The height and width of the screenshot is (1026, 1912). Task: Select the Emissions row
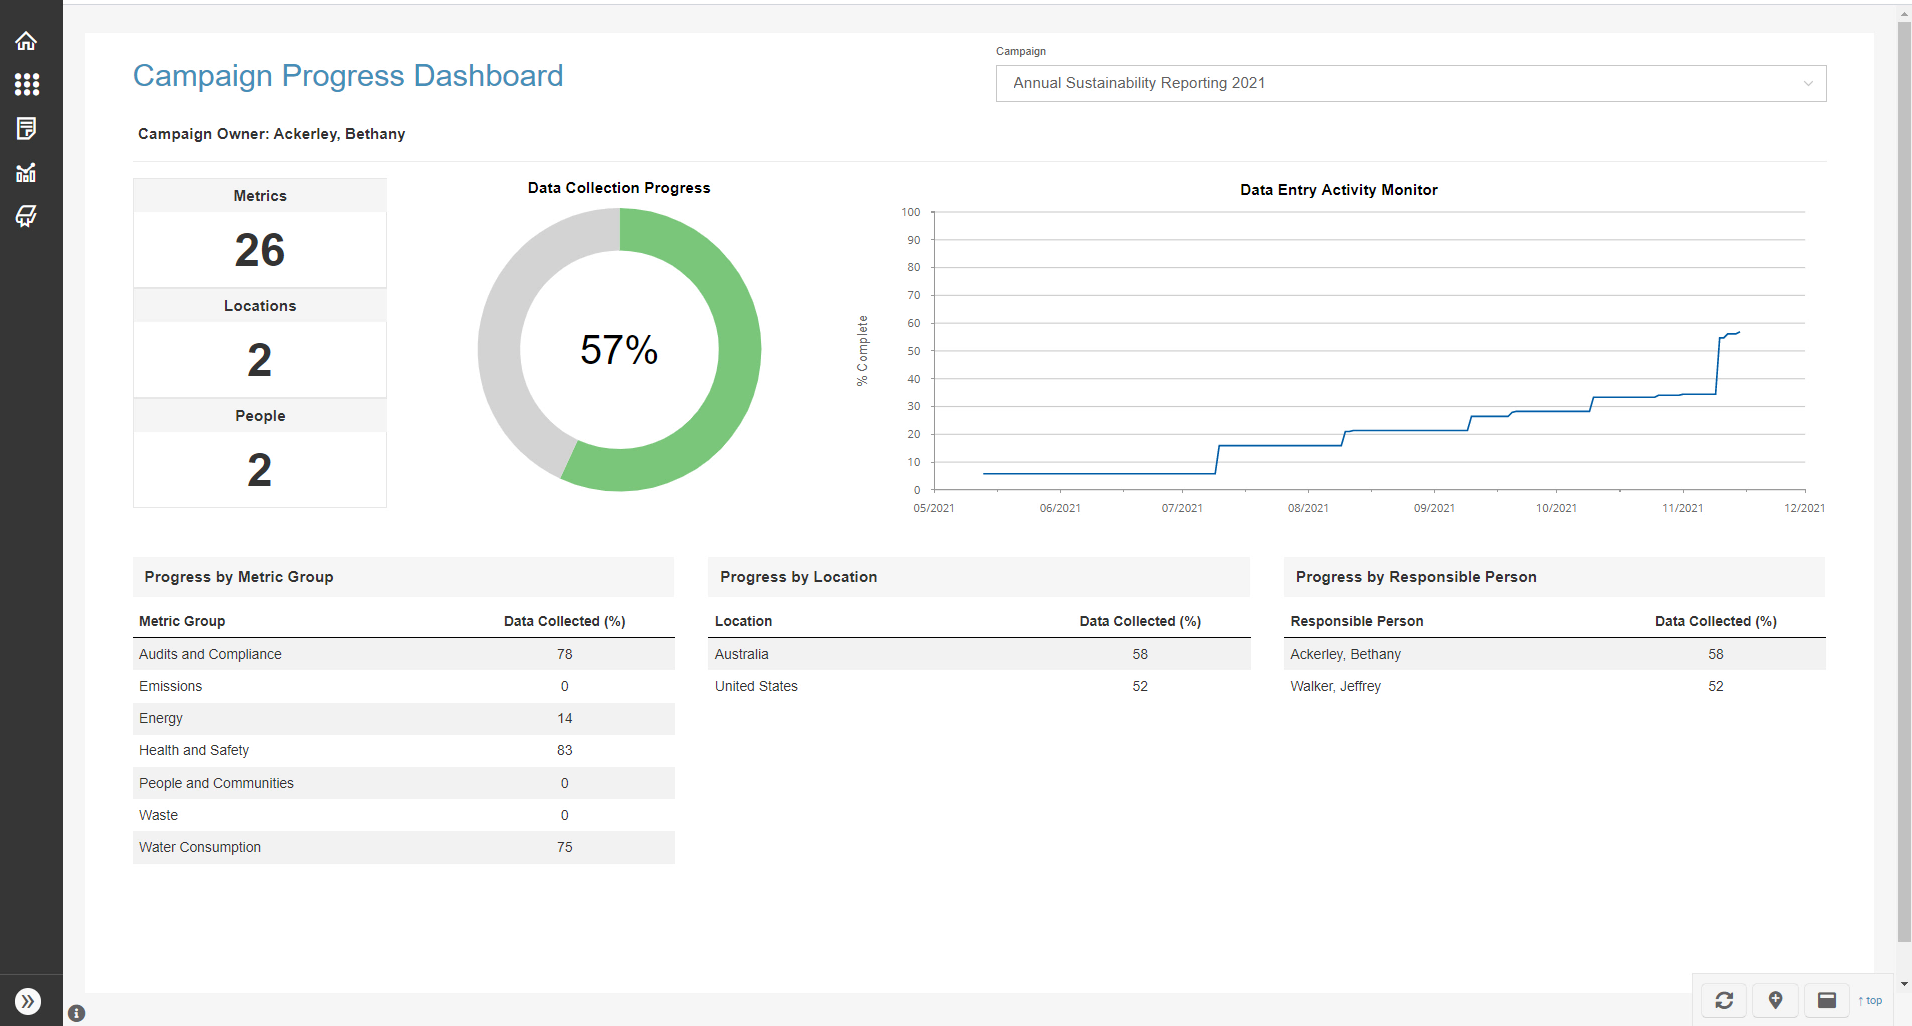pos(404,686)
